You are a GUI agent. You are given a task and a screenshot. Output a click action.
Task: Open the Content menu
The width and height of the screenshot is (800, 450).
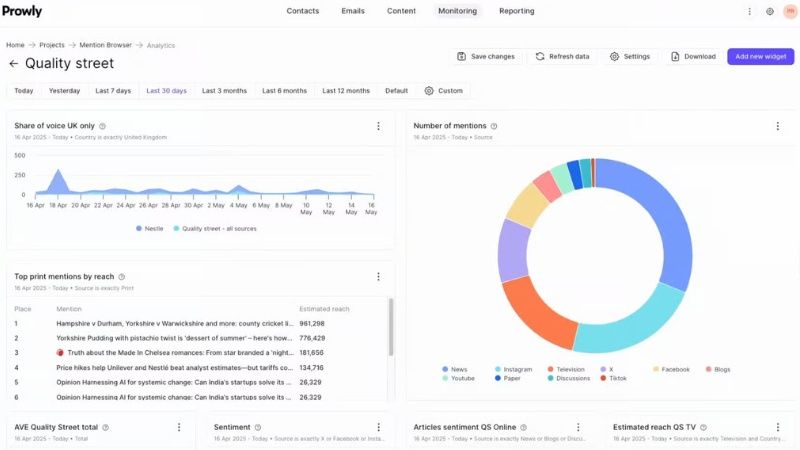[401, 11]
